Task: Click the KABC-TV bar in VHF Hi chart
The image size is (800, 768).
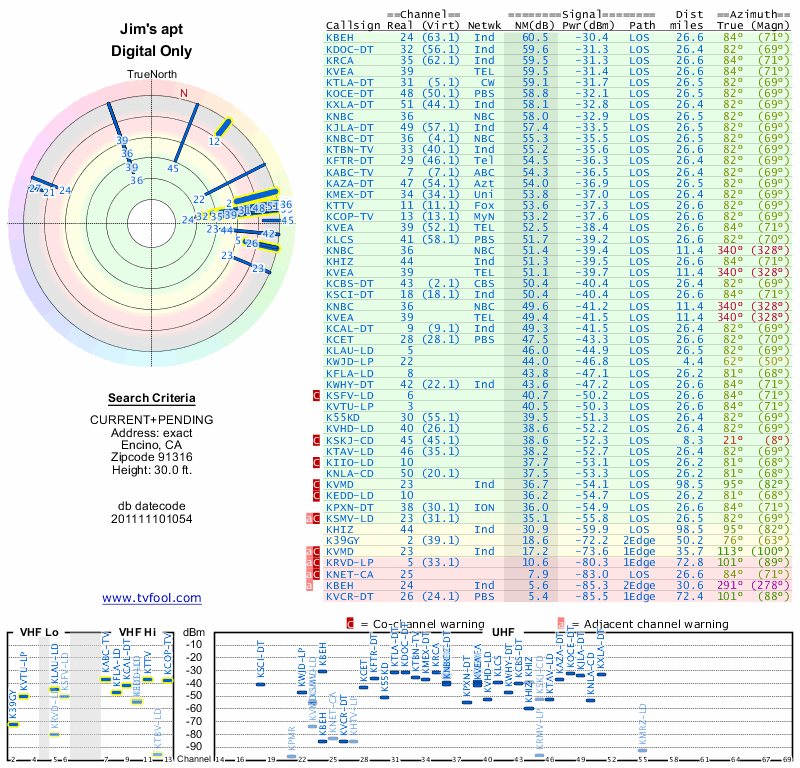Action: 106,679
